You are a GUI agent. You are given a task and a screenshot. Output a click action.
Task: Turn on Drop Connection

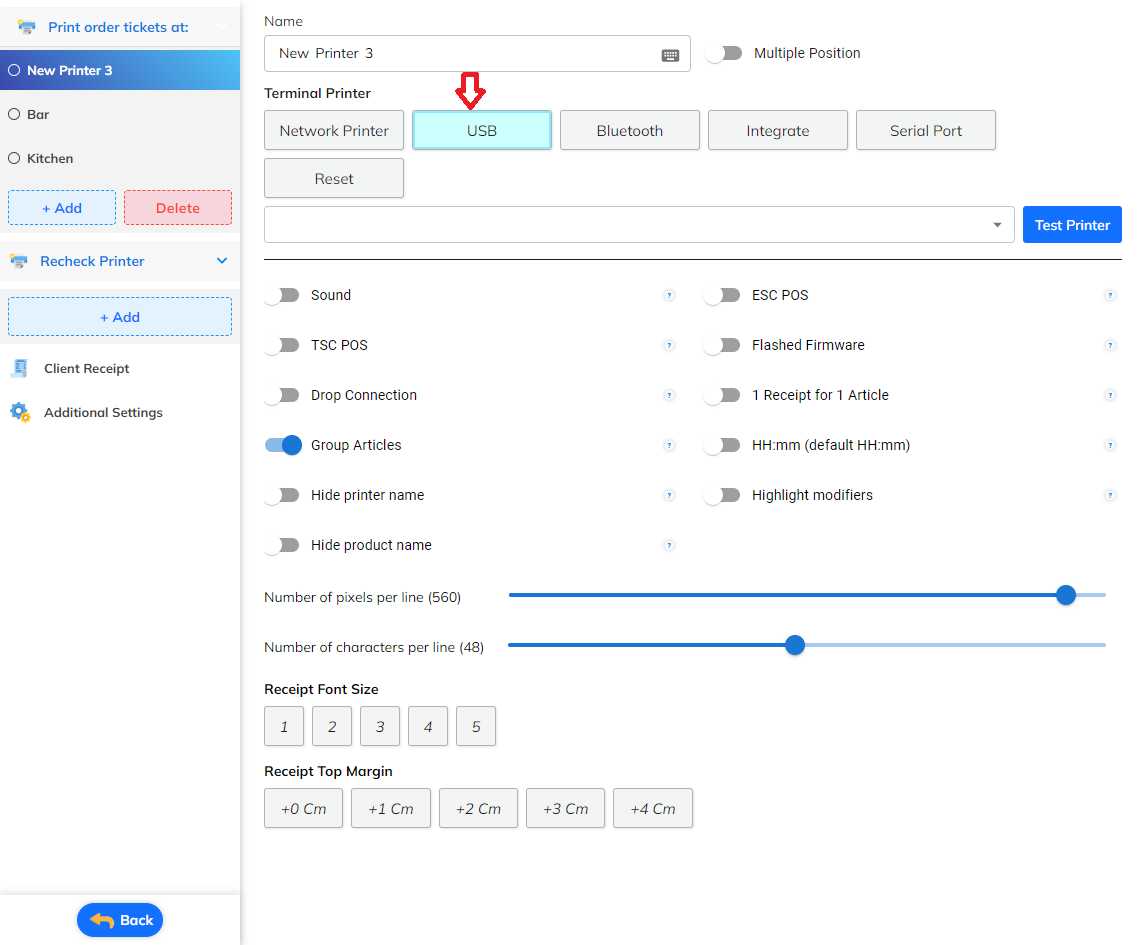tap(282, 395)
